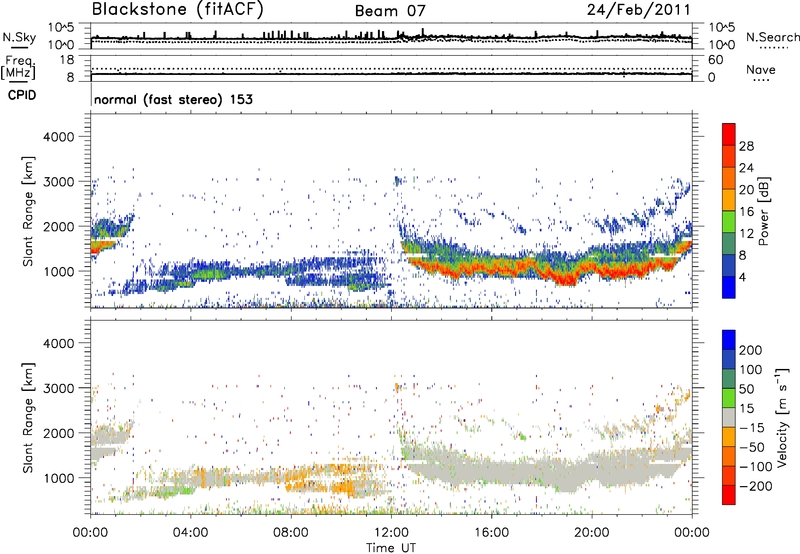The width and height of the screenshot is (800, 554).
Task: Click the 20:00 time axis tick label
Action: [x=591, y=533]
